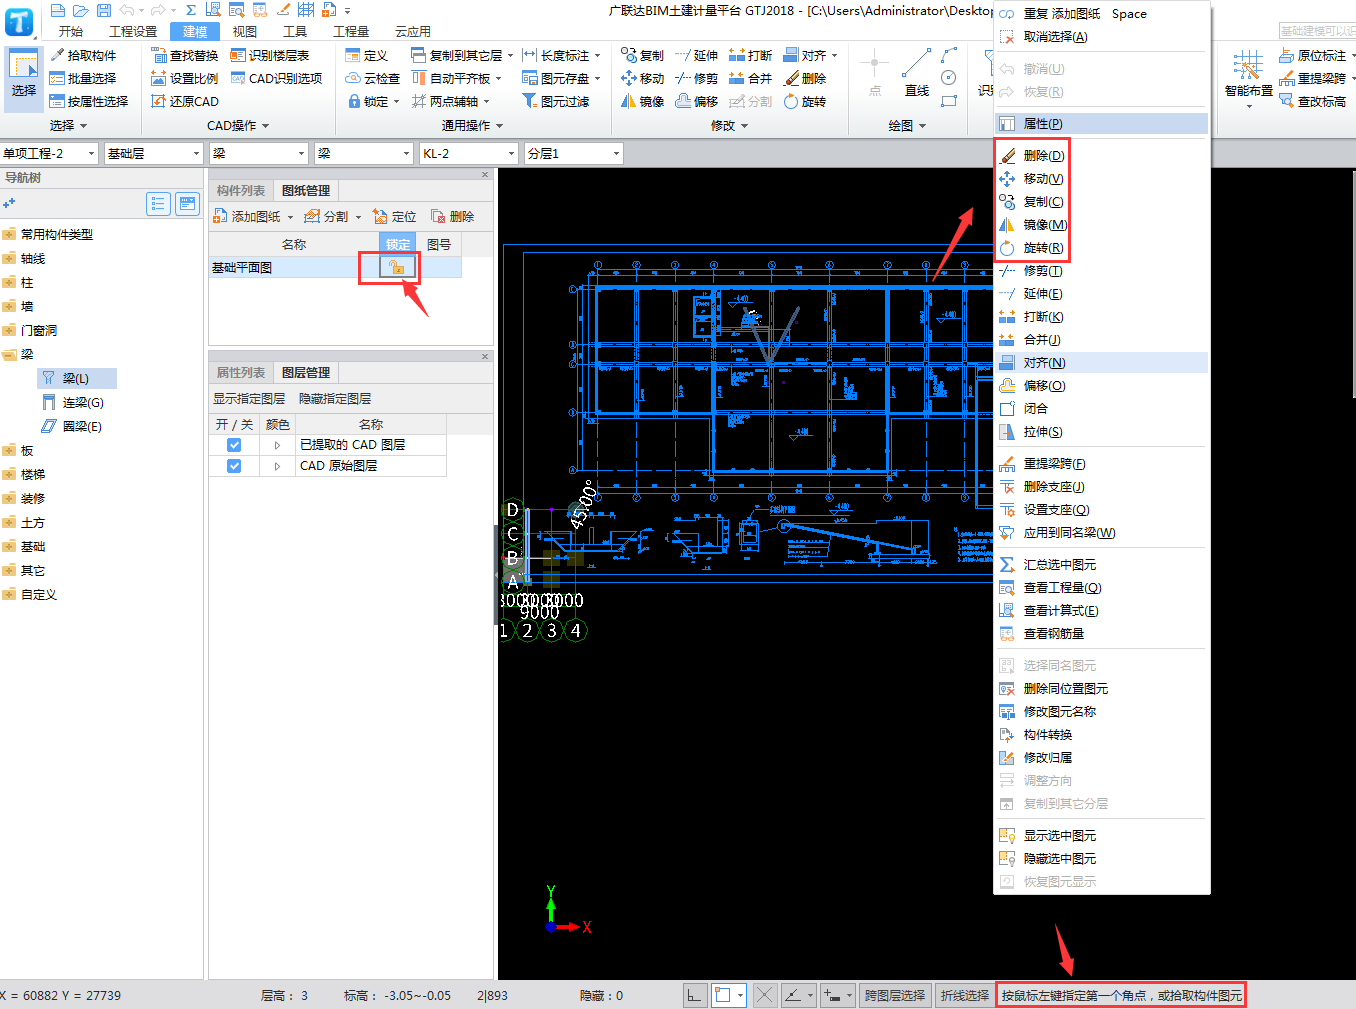This screenshot has height=1009, width=1356.
Task: Expand the CAD 原始图层 row arrow
Action: pos(277,466)
